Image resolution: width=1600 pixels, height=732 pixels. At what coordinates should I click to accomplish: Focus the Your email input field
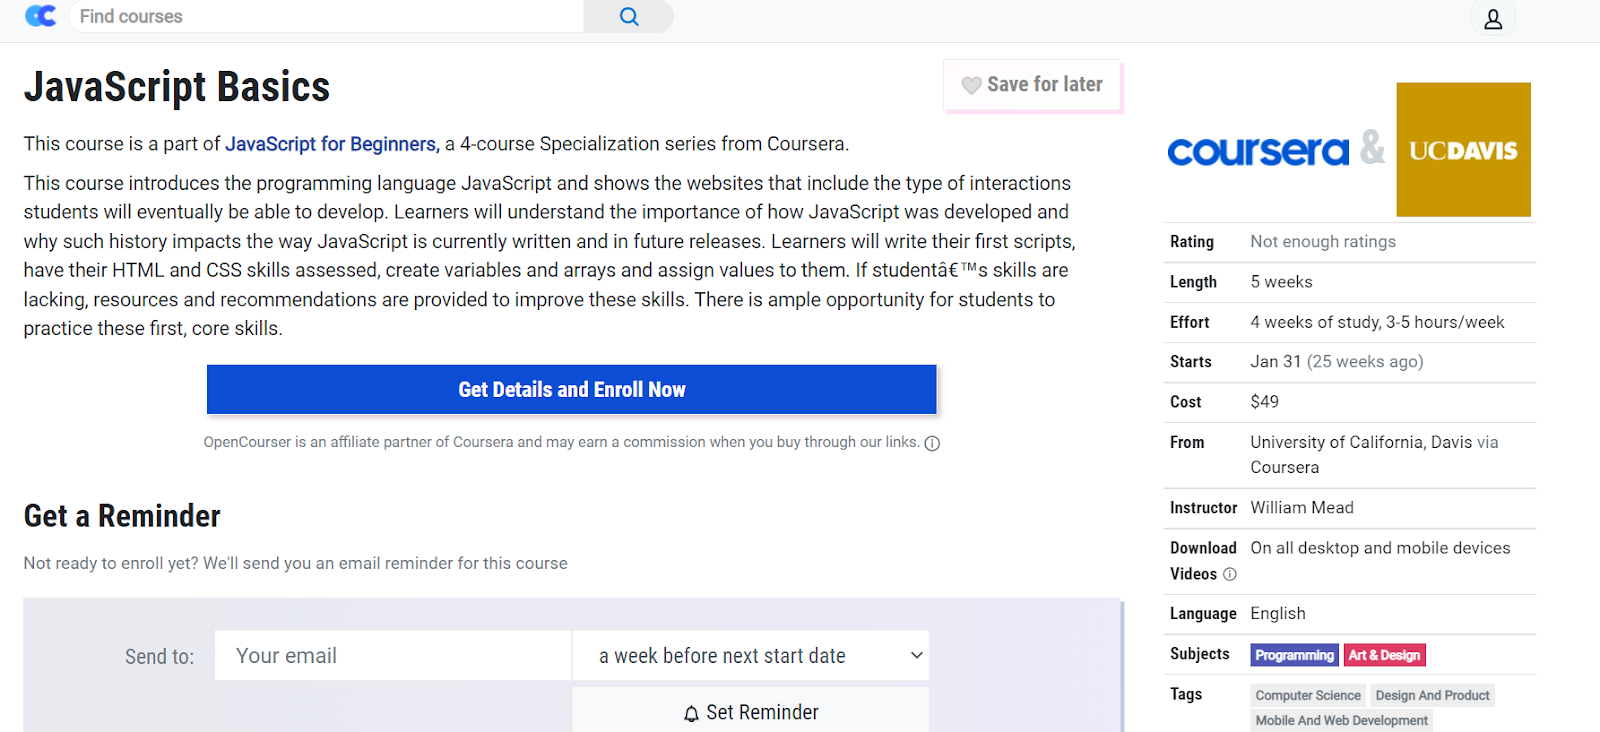(392, 656)
